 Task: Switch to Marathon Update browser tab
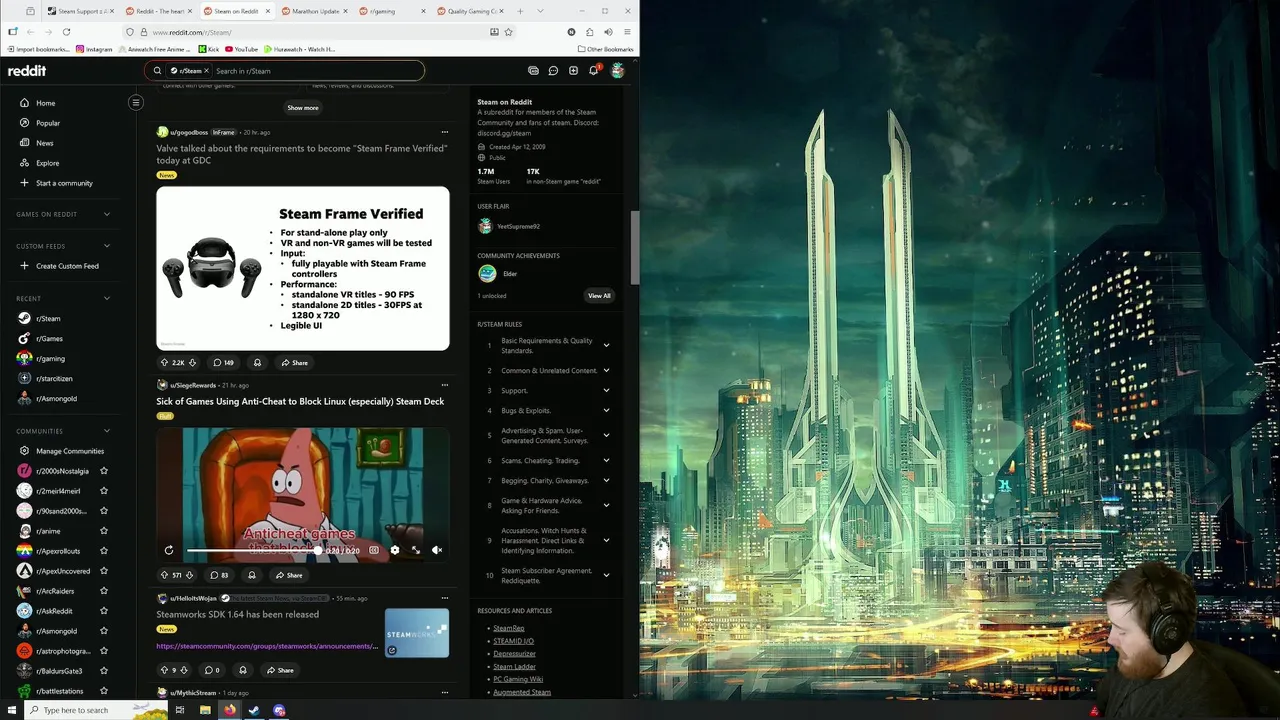pyautogui.click(x=315, y=11)
